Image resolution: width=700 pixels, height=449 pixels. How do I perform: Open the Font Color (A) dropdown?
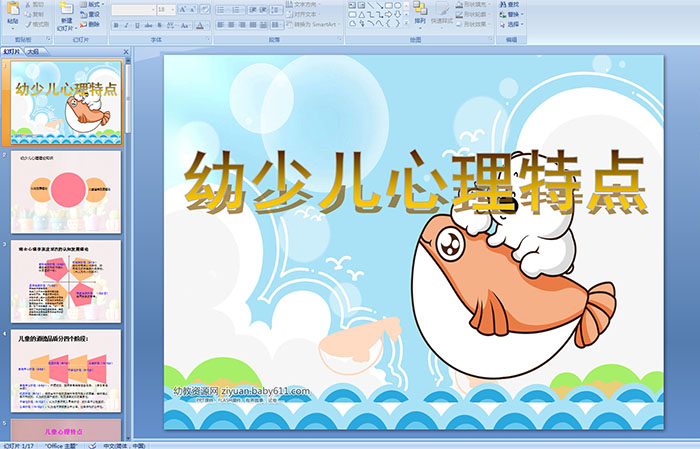pyautogui.click(x=201, y=25)
